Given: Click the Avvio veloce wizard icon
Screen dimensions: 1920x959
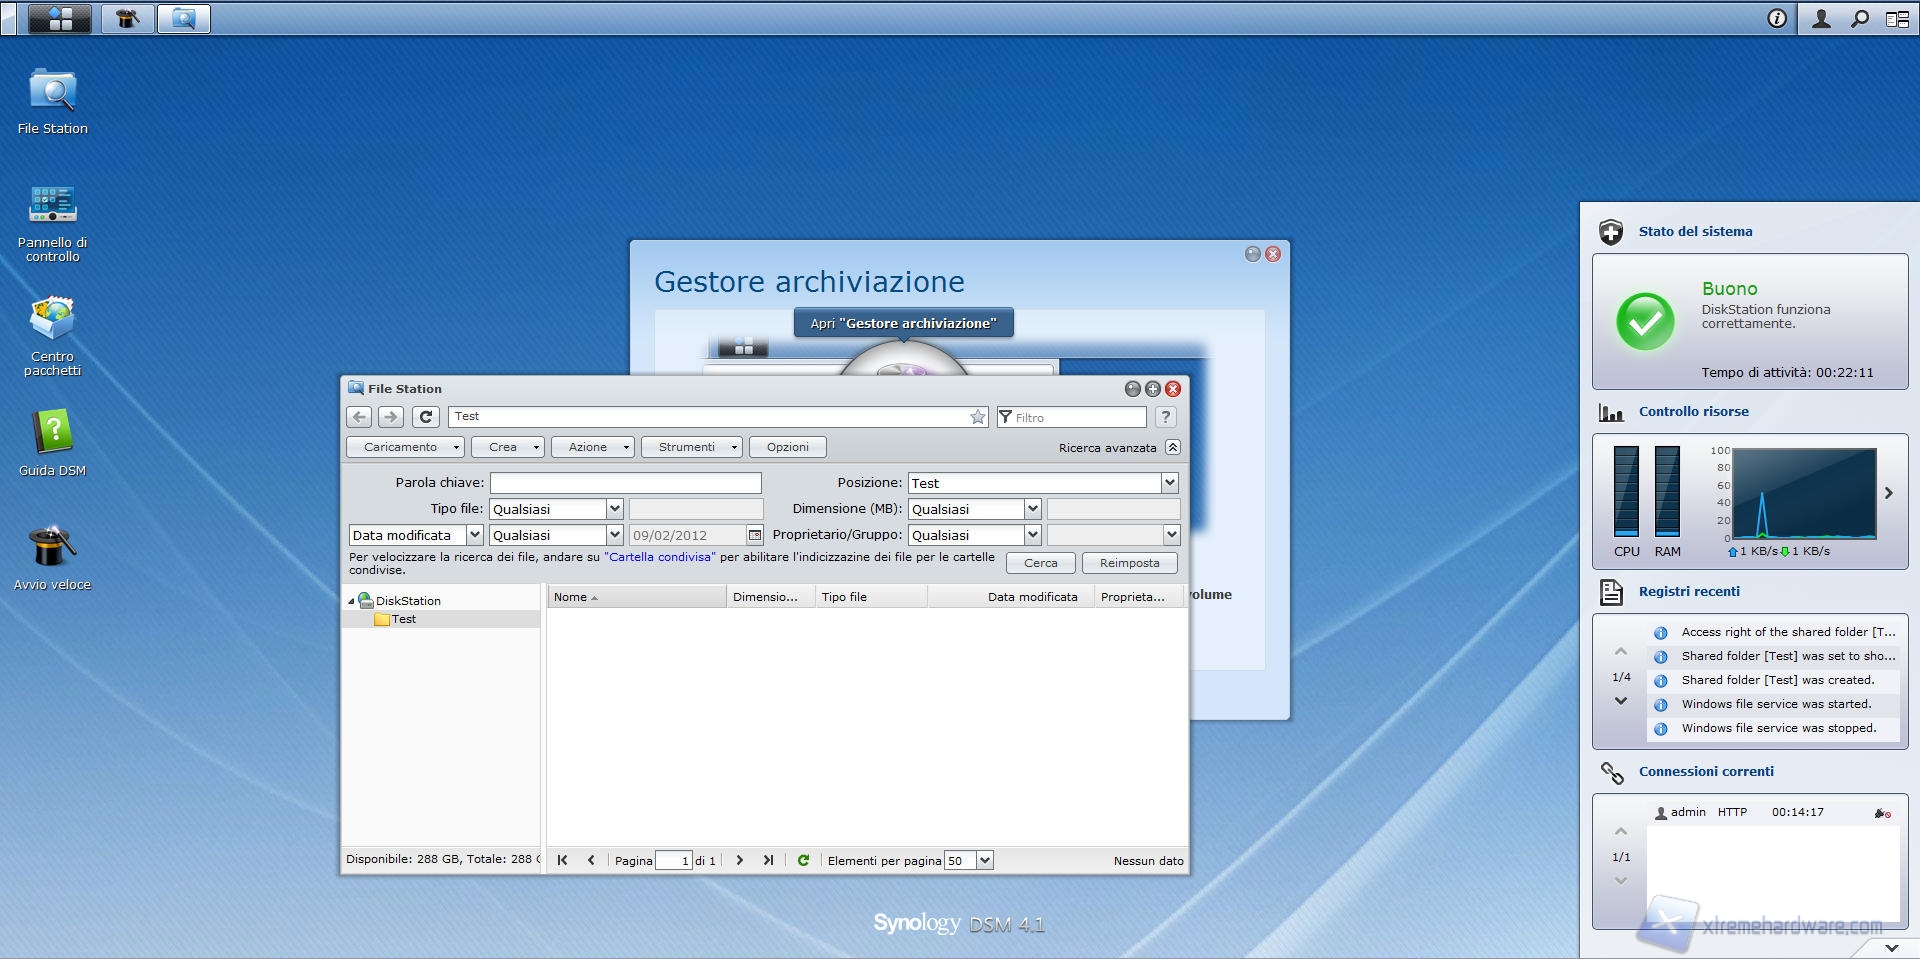Looking at the screenshot, I should pyautogui.click(x=52, y=548).
